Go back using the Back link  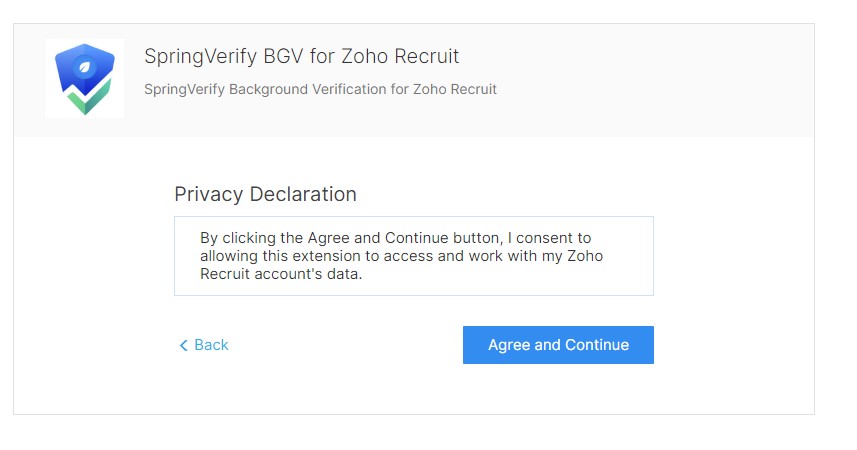pos(204,345)
